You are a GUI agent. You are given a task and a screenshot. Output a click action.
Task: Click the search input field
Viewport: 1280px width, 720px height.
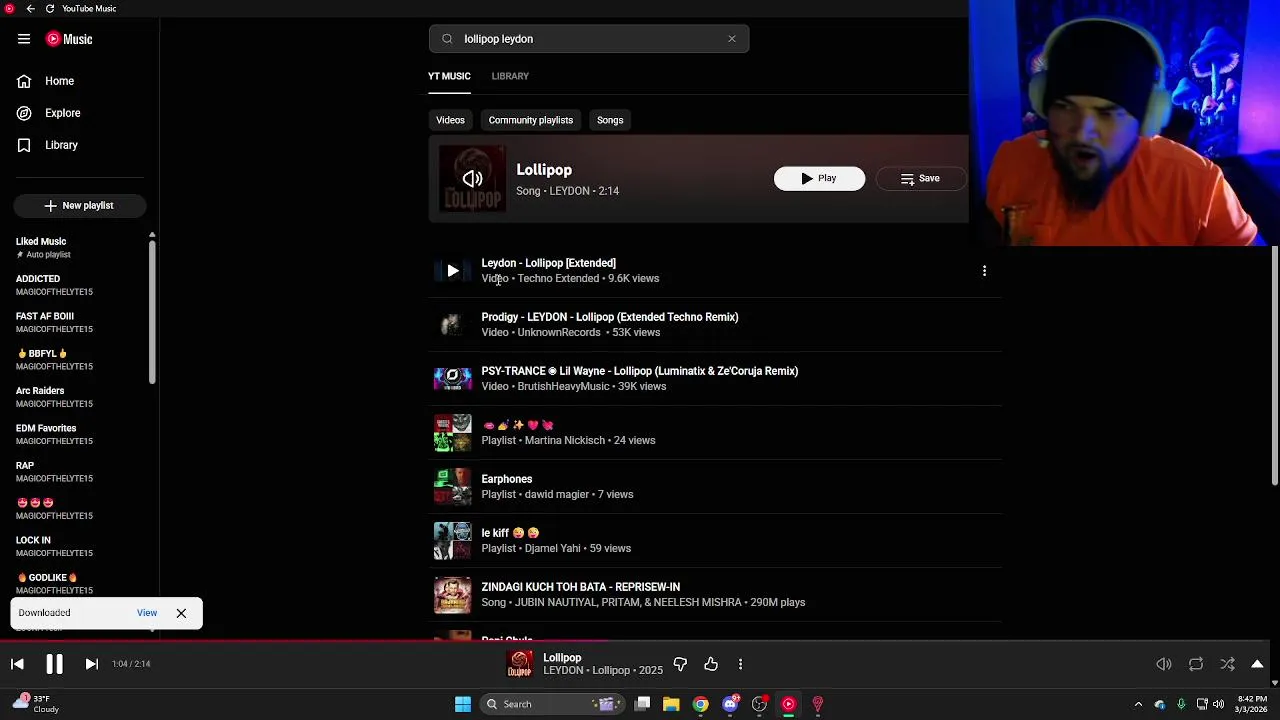pyautogui.click(x=589, y=39)
